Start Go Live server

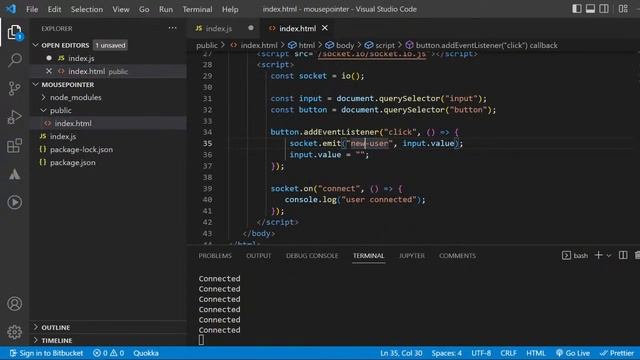[x=573, y=353]
